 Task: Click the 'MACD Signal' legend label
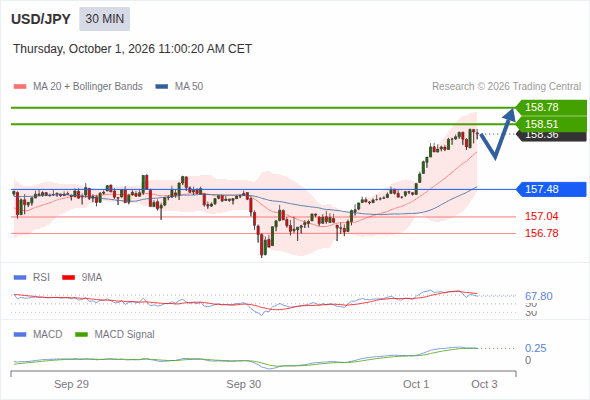pyautogui.click(x=124, y=335)
